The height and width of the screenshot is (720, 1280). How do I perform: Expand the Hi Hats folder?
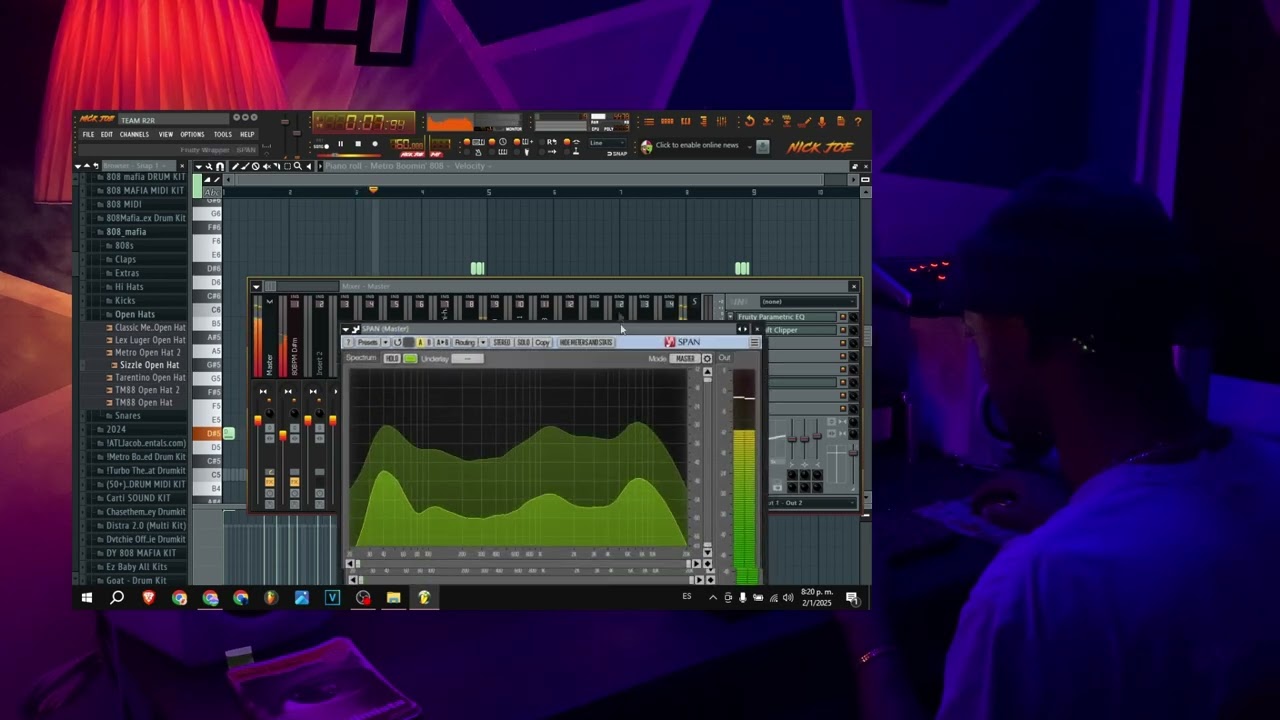click(129, 286)
